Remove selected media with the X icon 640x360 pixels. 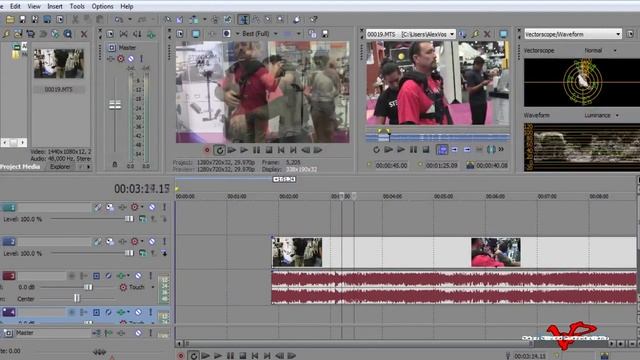[84, 34]
